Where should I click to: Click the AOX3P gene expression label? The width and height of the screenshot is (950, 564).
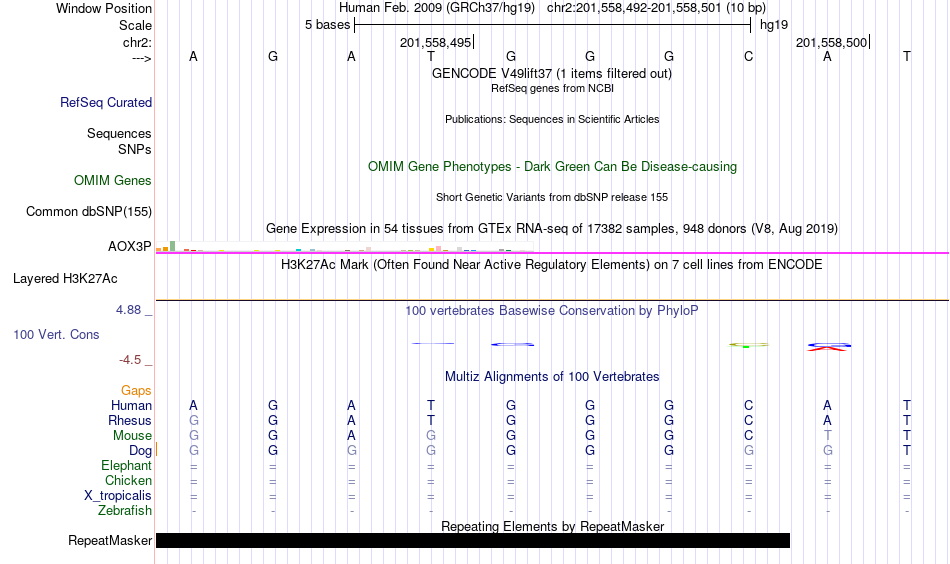point(130,247)
